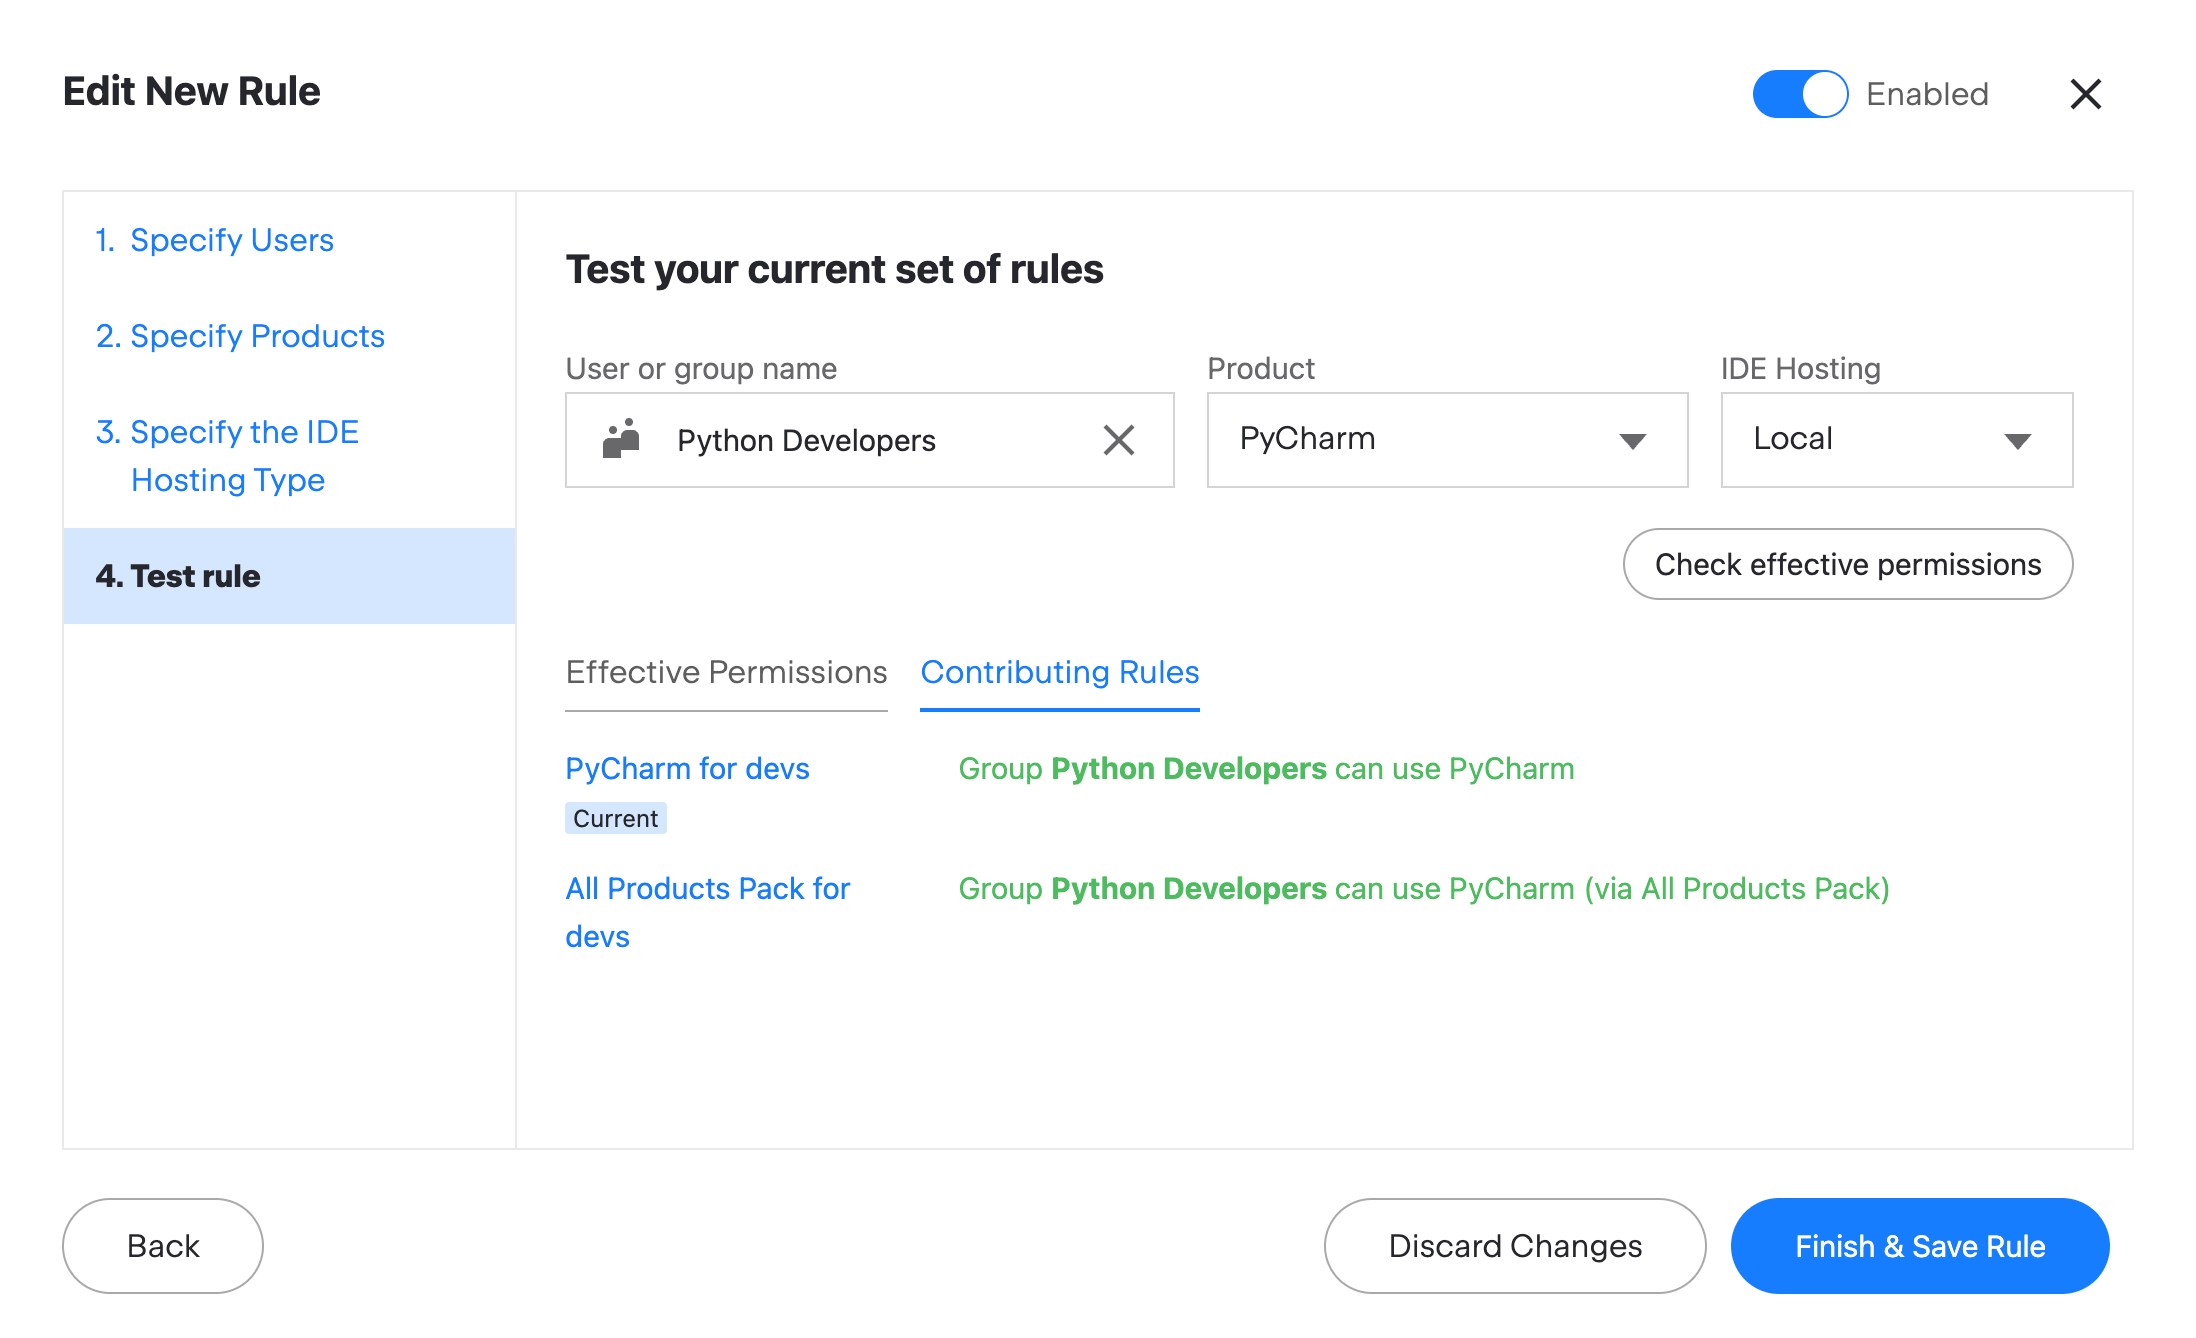Clear the Python Developers selection with the X icon
The height and width of the screenshot is (1338, 2196).
(x=1119, y=440)
